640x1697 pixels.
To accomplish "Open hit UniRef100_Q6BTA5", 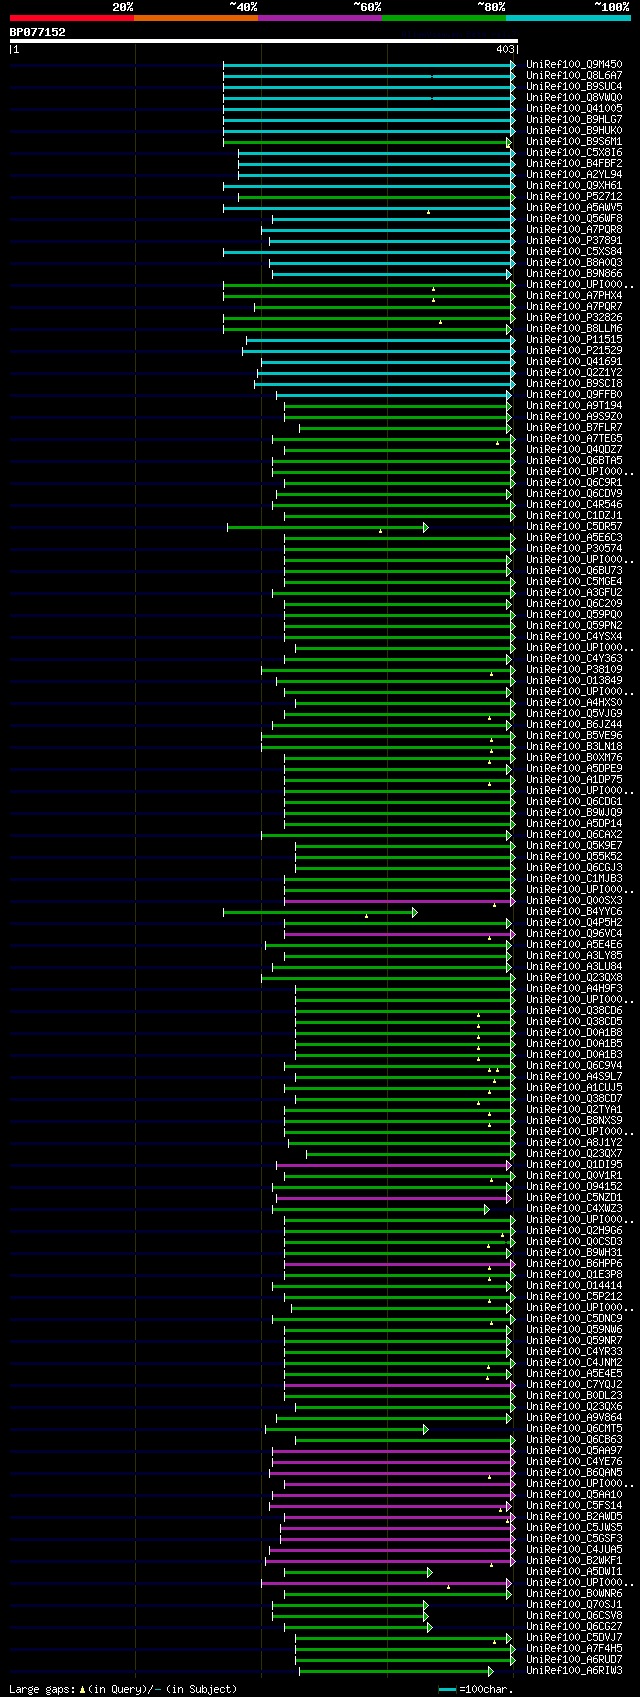I will coord(574,460).
